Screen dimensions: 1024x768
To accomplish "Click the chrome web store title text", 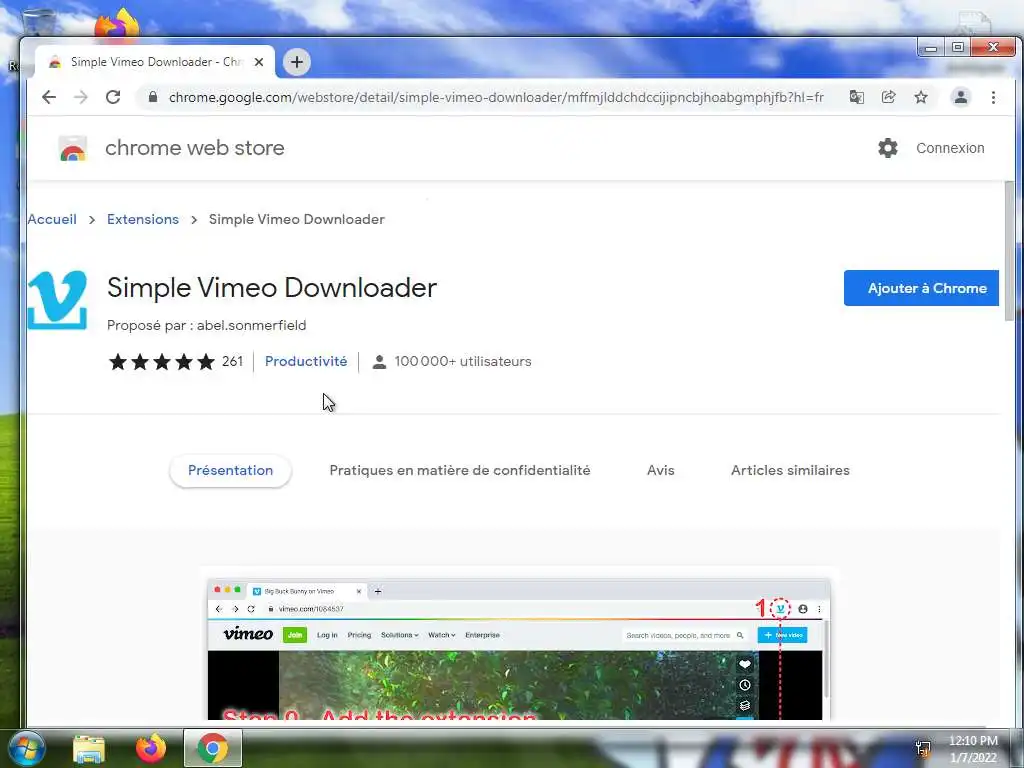I will tap(195, 148).
